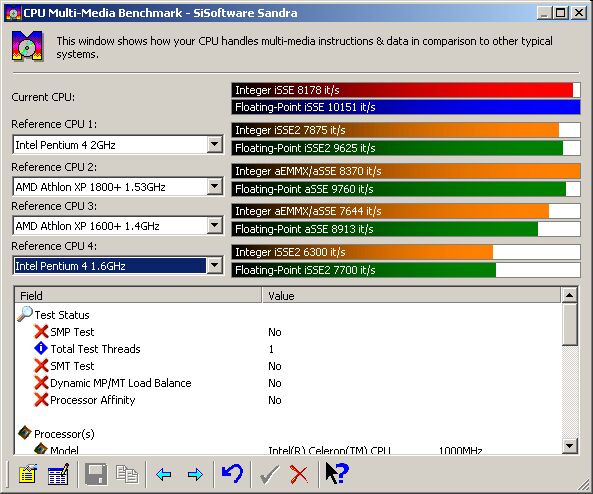Click the grey checkmark OK icon
The width and height of the screenshot is (593, 494).
pos(269,474)
